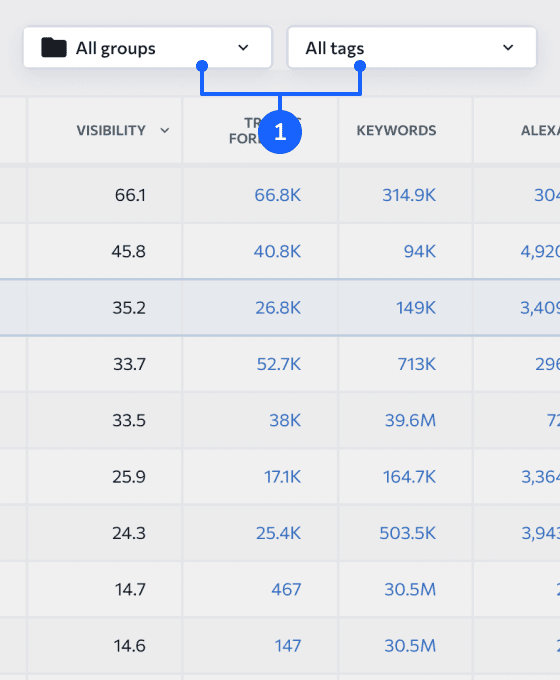Open the All groups dropdown

coord(147,48)
